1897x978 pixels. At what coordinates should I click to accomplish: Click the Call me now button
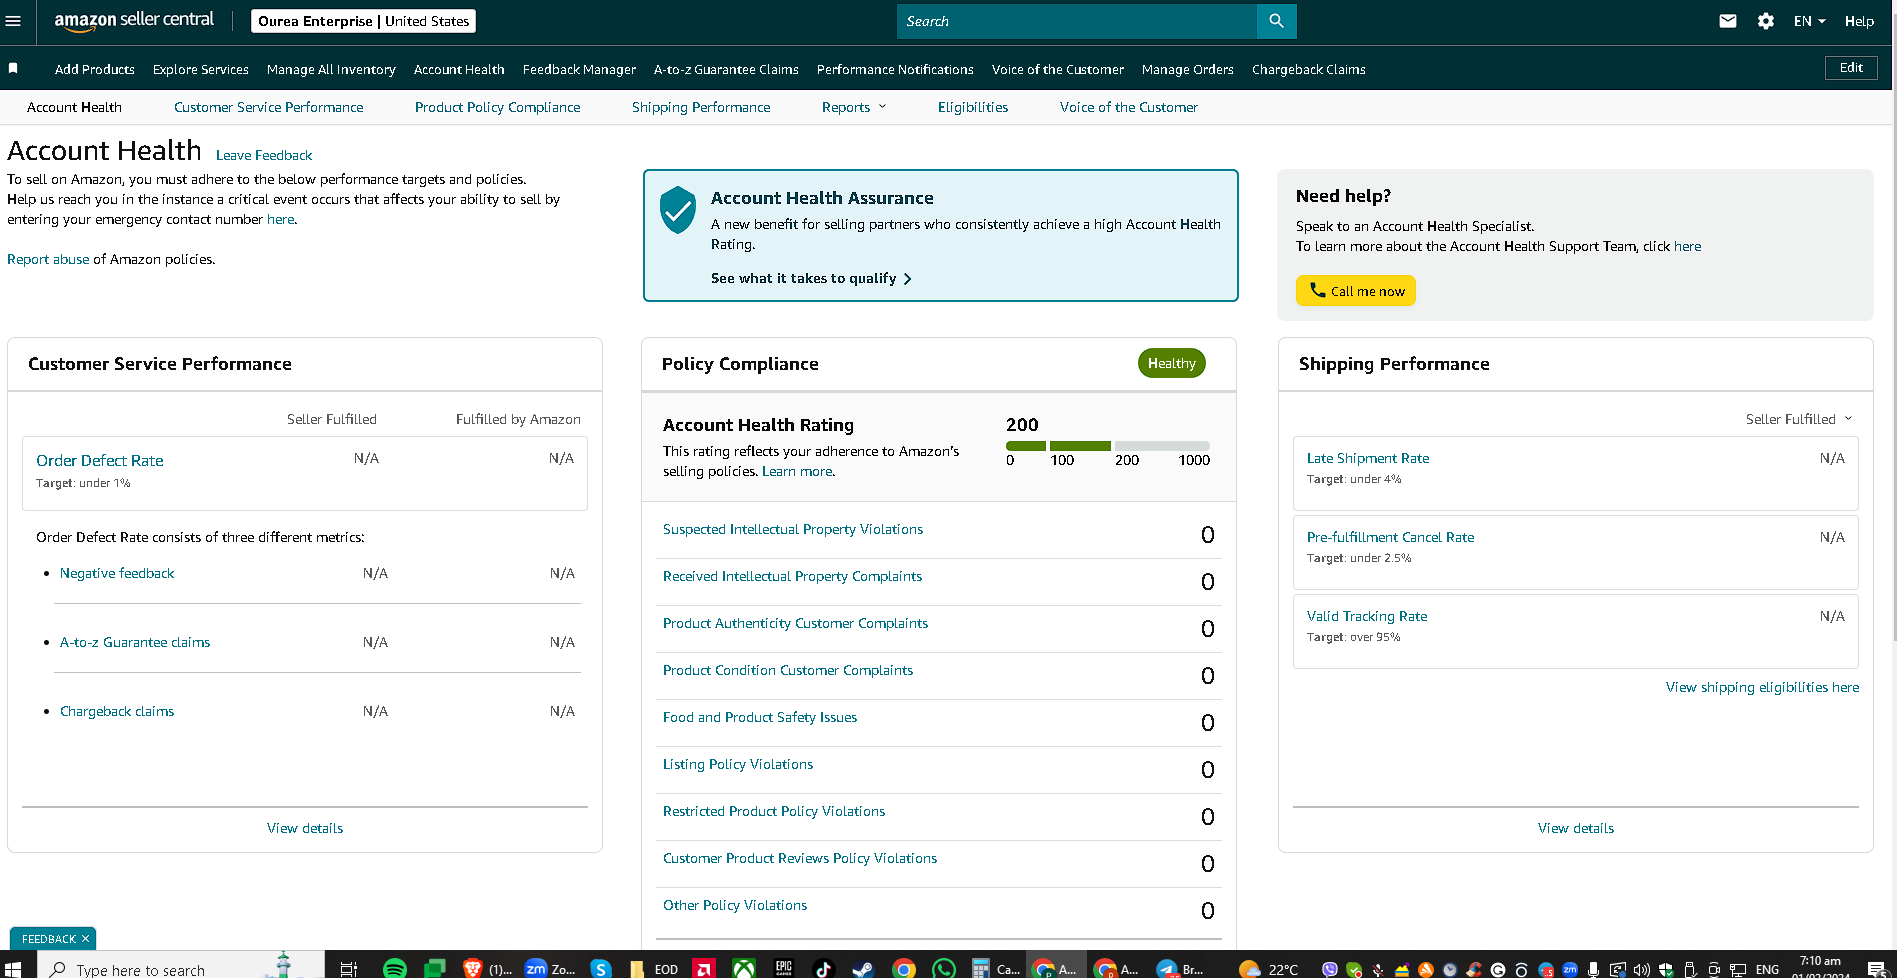click(1356, 291)
